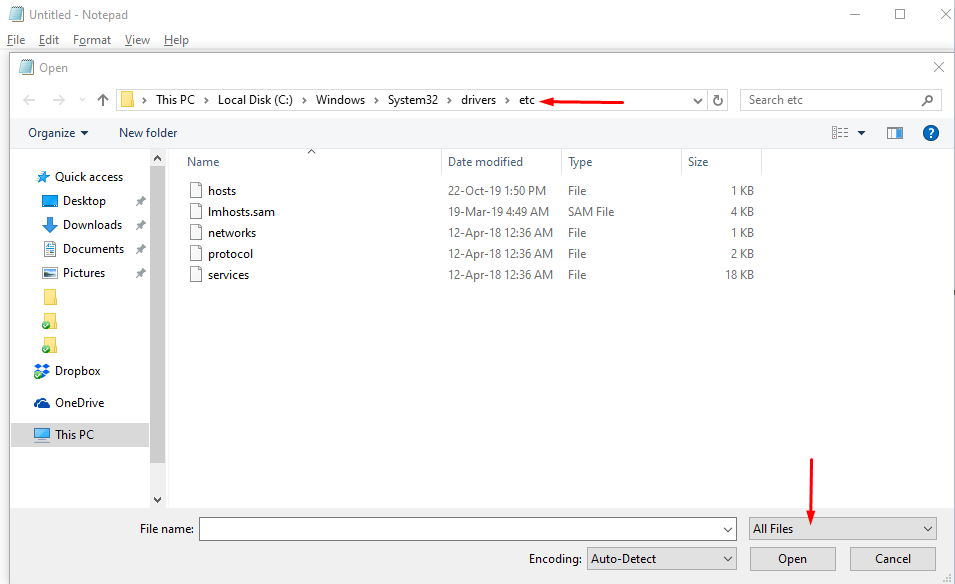955x584 pixels.
Task: Open the Organize dropdown menu
Action: (57, 132)
